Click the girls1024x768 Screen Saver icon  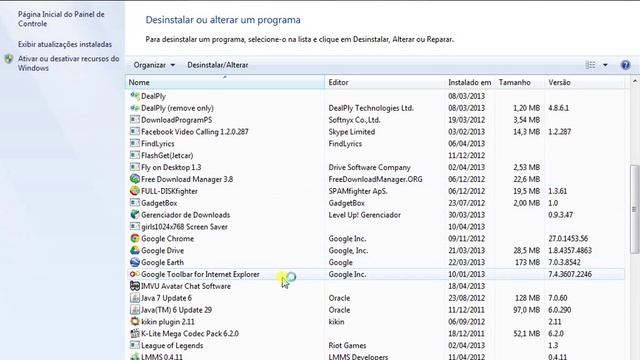[x=135, y=226]
